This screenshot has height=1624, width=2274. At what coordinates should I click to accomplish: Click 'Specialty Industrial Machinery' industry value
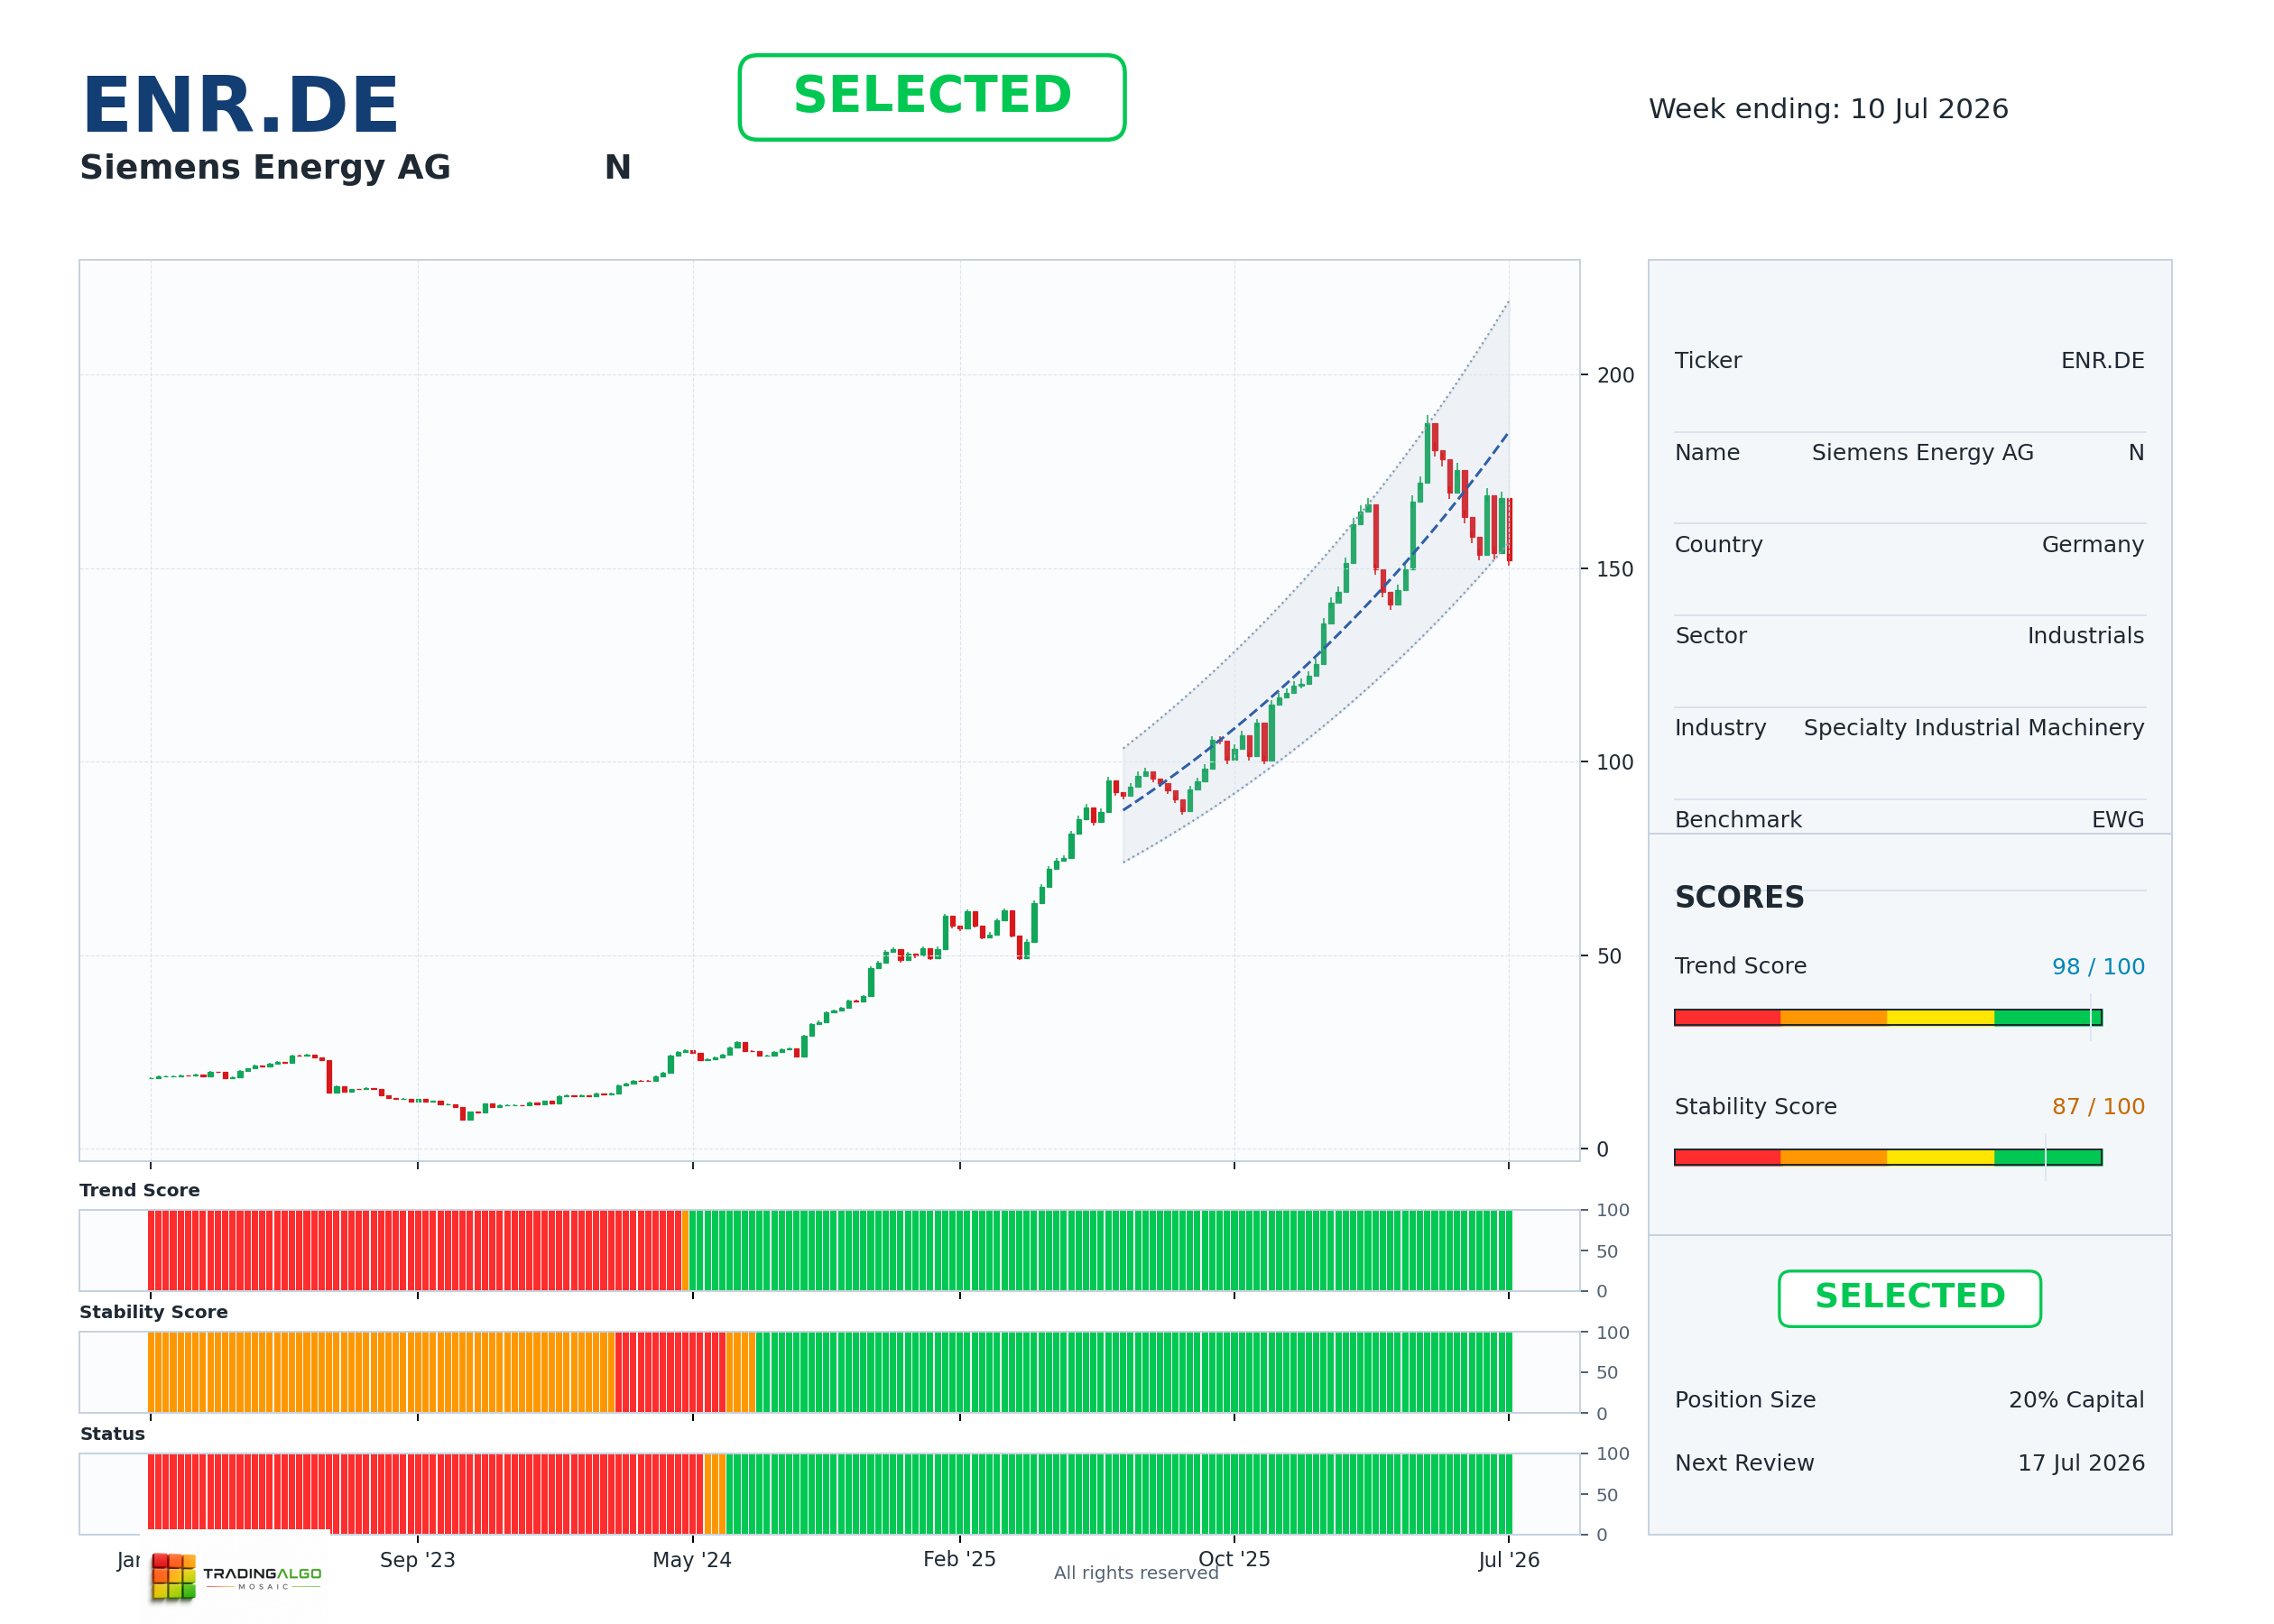coord(1973,727)
